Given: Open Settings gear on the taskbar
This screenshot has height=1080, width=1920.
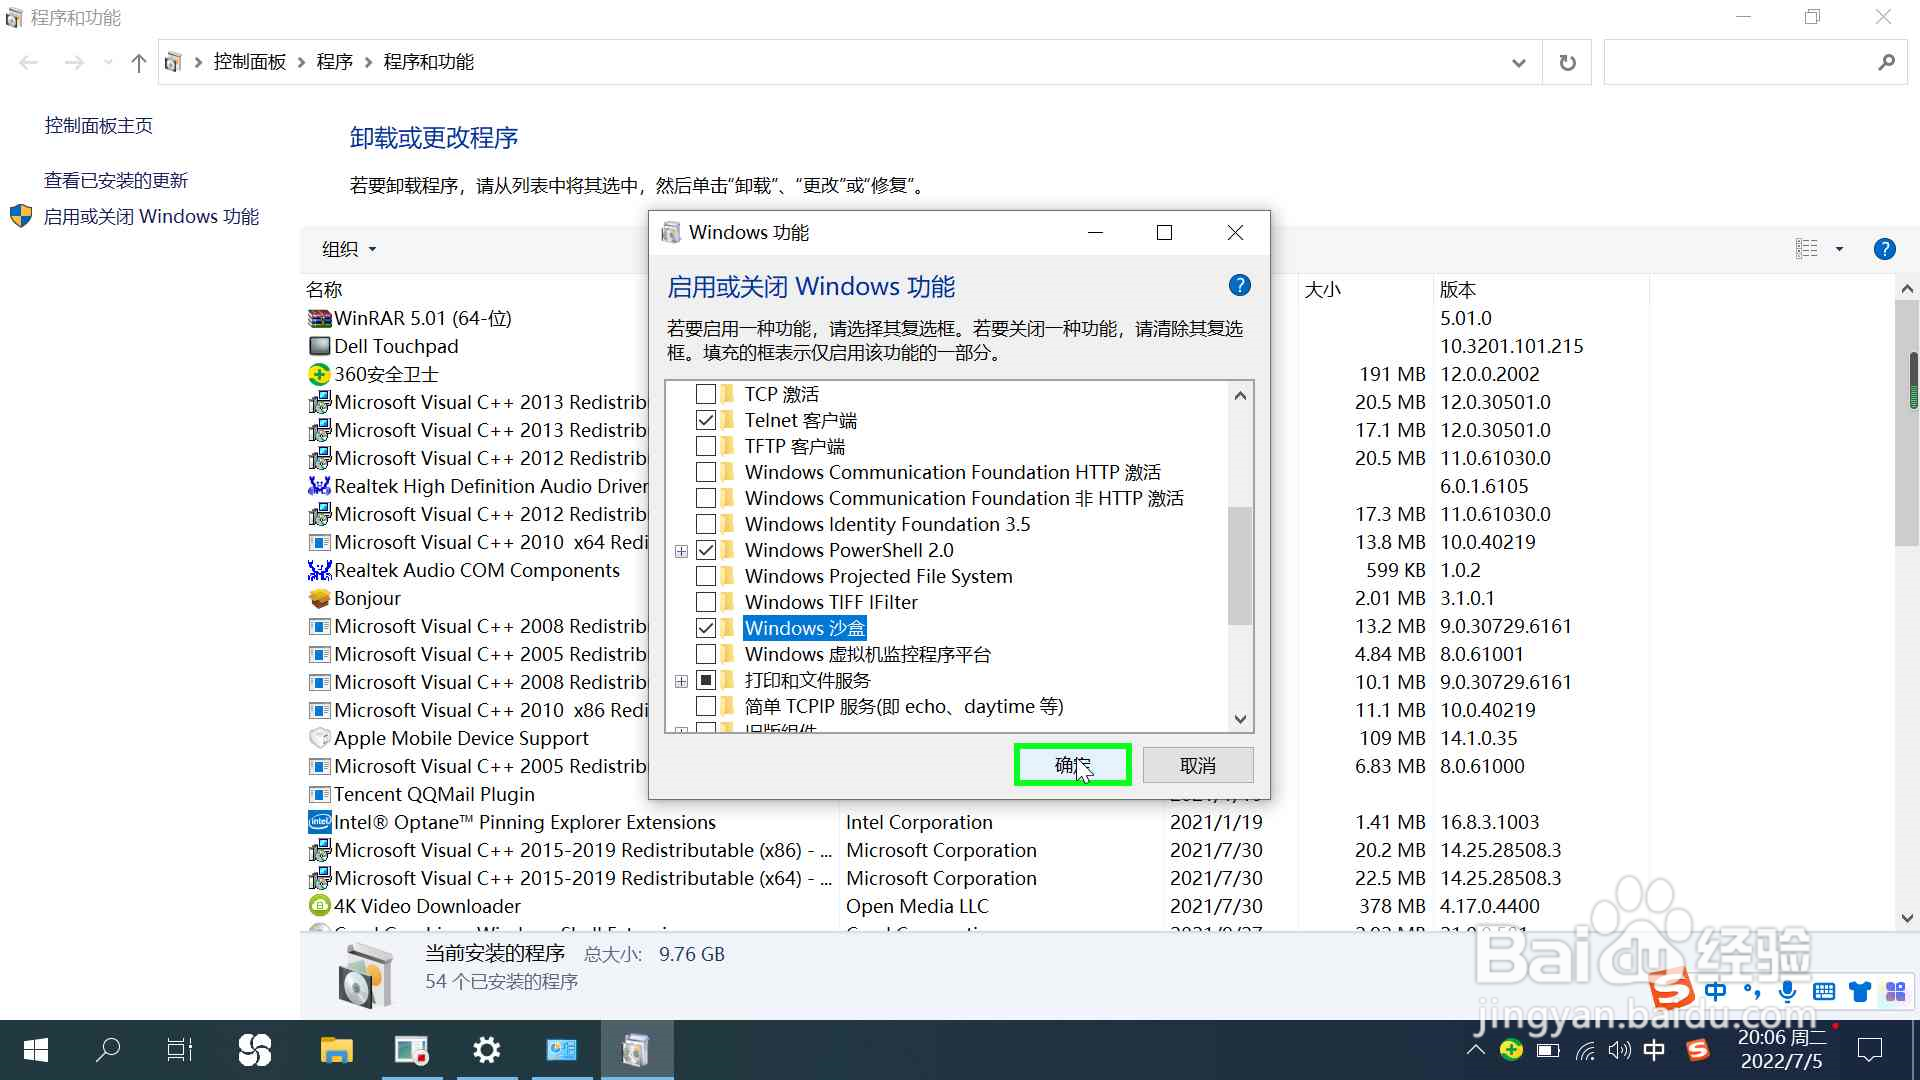Looking at the screenshot, I should 487,1050.
